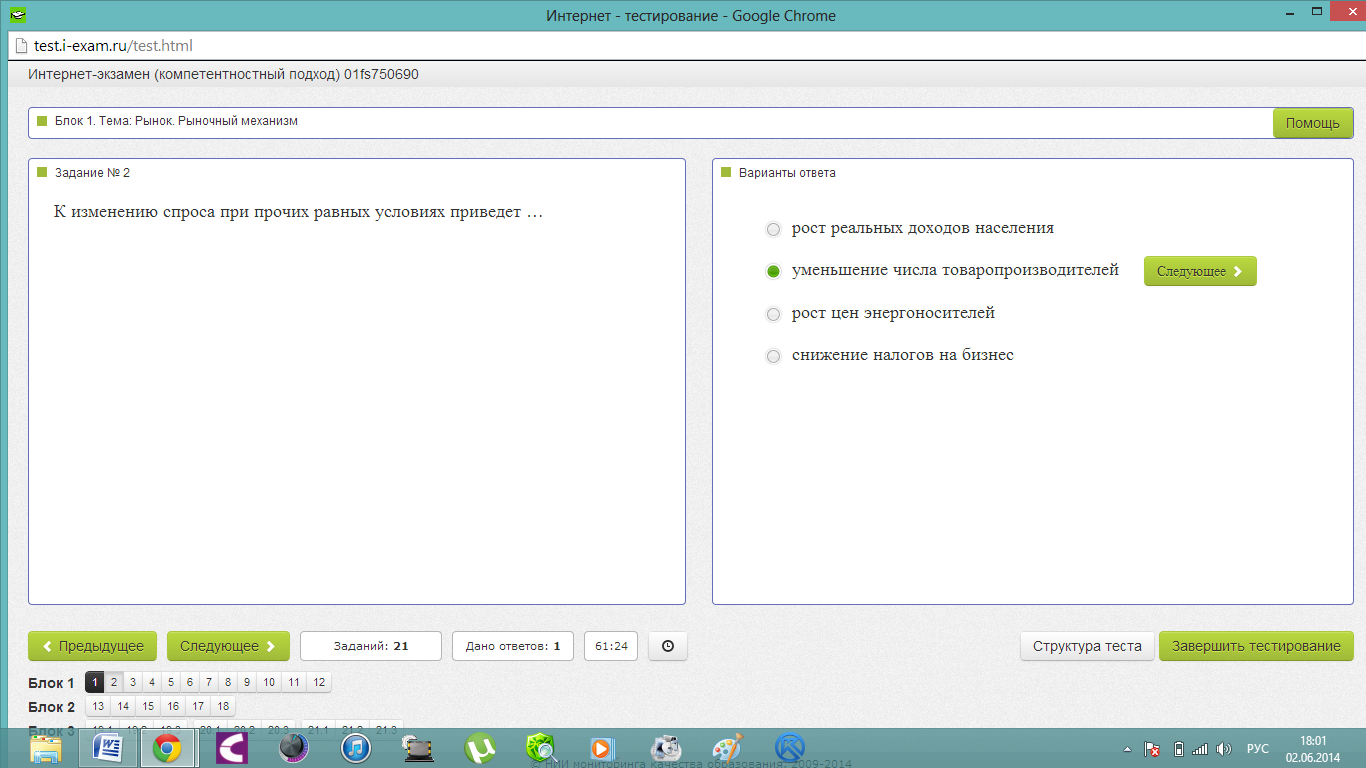Open the volume speaker tray icon
The height and width of the screenshot is (768, 1366).
tap(1223, 749)
